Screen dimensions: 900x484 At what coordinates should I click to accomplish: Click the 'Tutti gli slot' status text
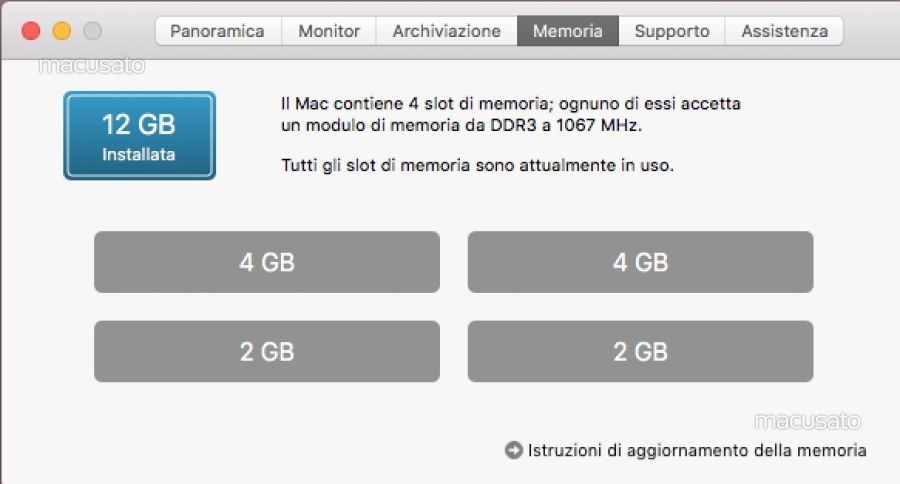point(477,165)
